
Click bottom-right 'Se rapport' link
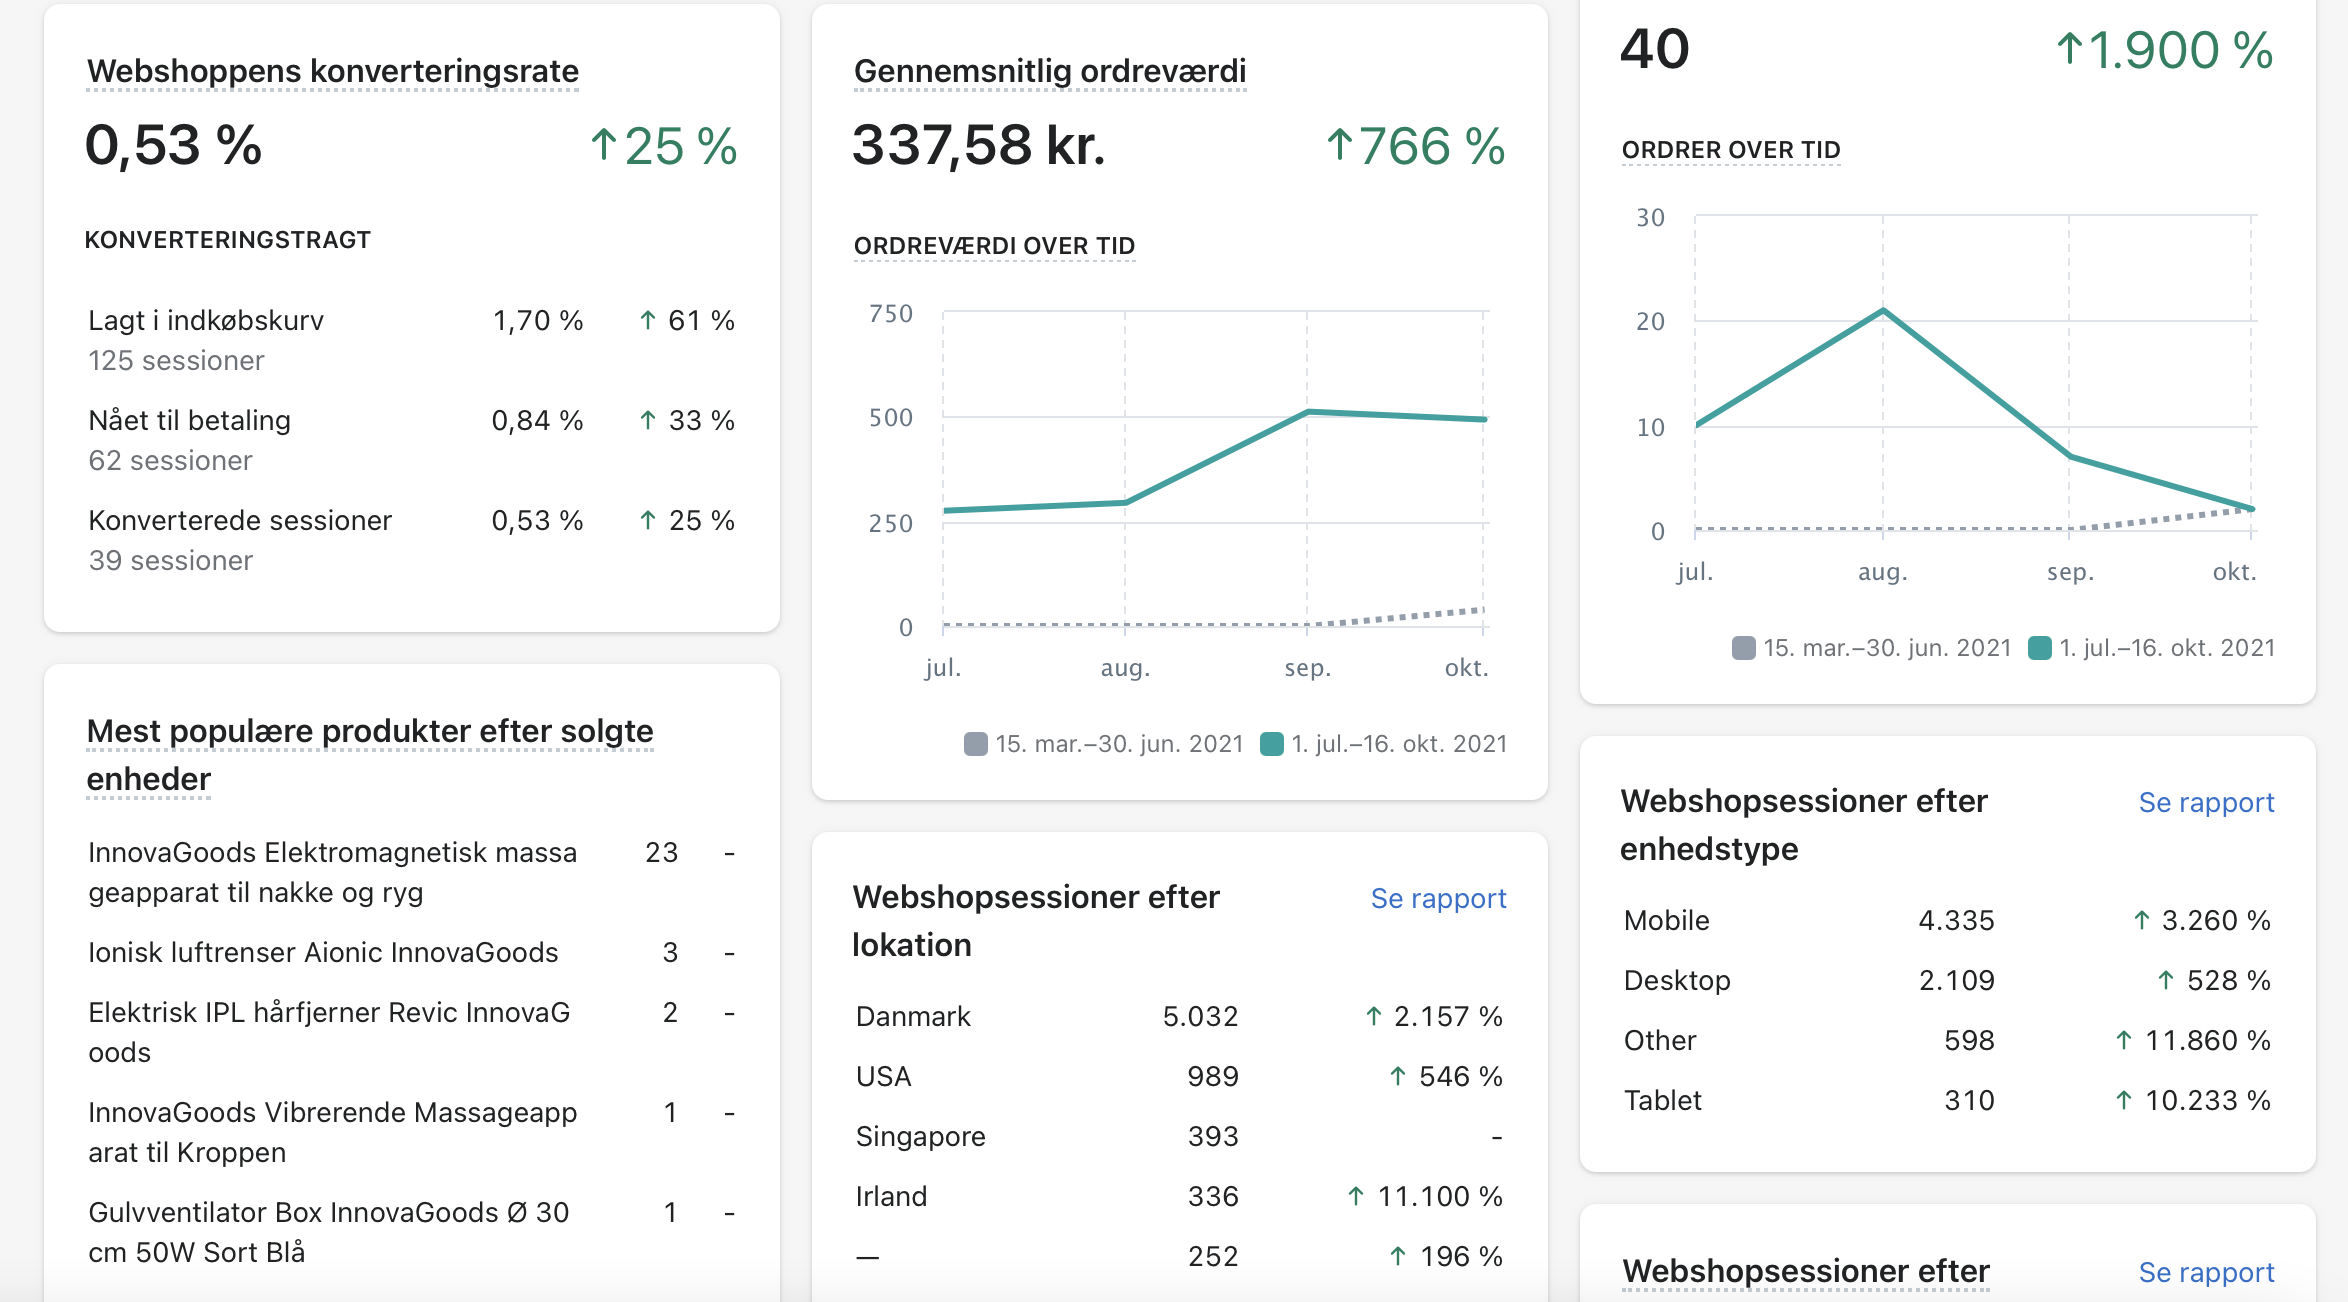(2205, 1272)
